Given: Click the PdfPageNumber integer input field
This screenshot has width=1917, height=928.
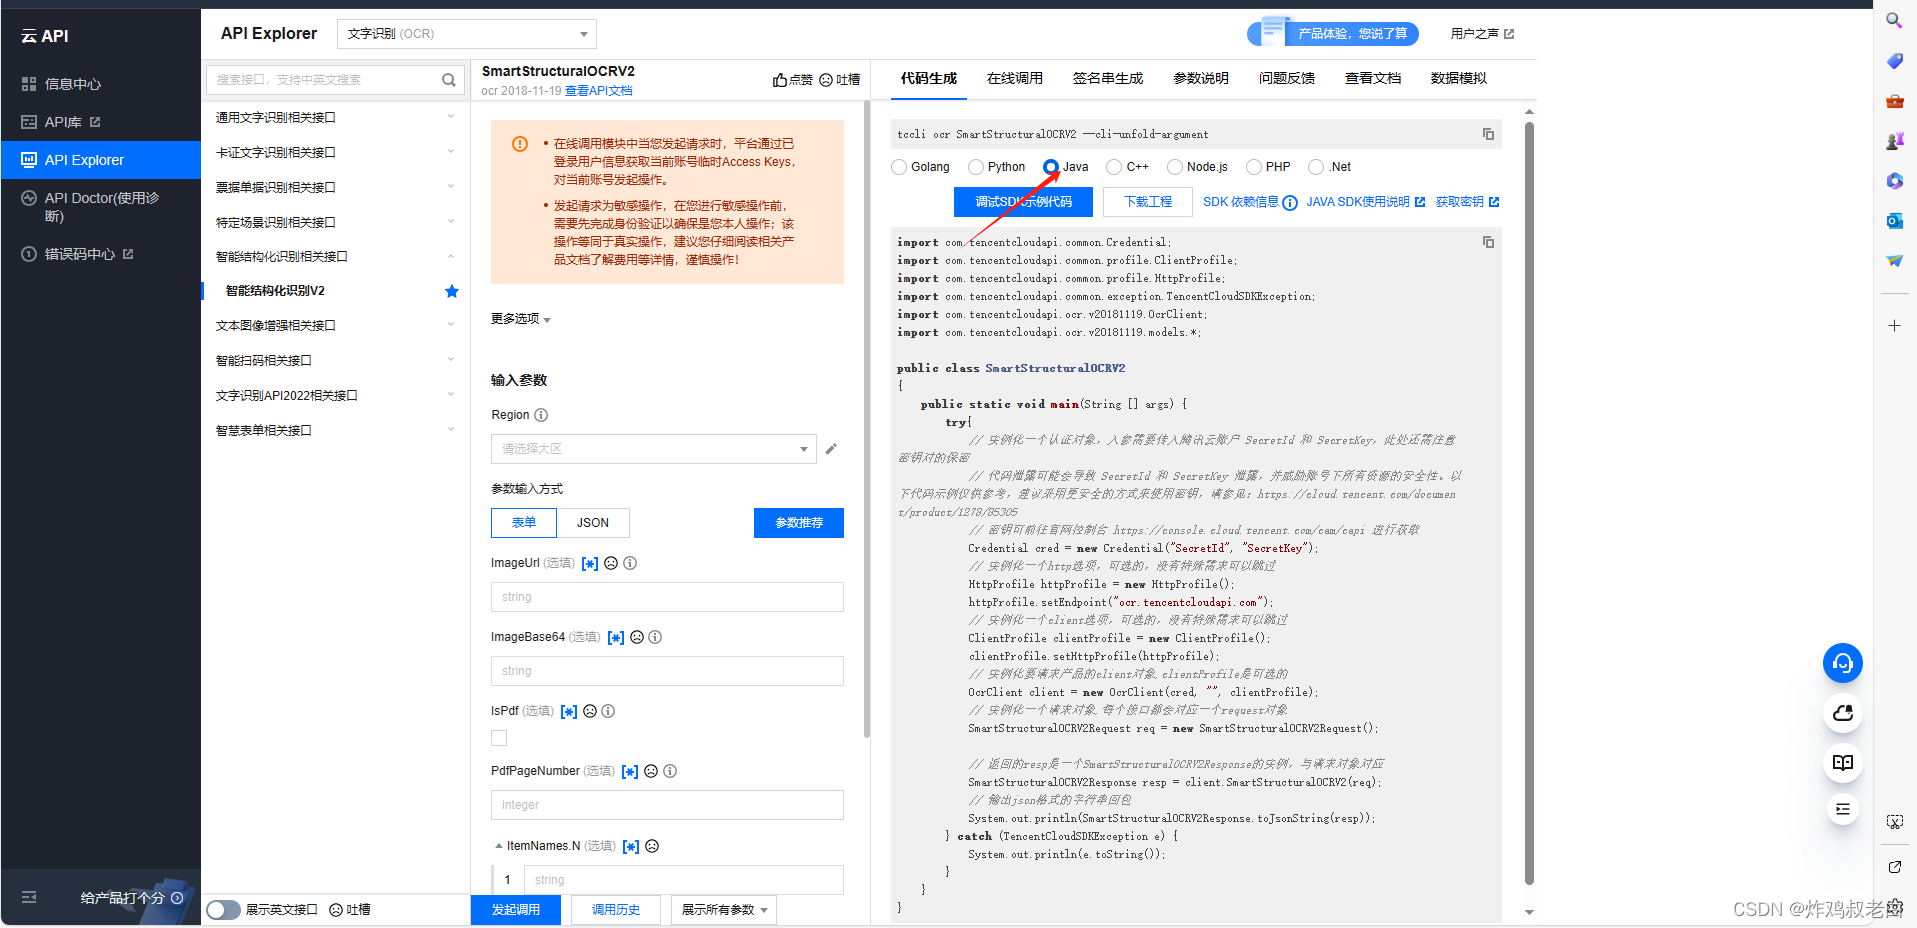Looking at the screenshot, I should point(667,805).
